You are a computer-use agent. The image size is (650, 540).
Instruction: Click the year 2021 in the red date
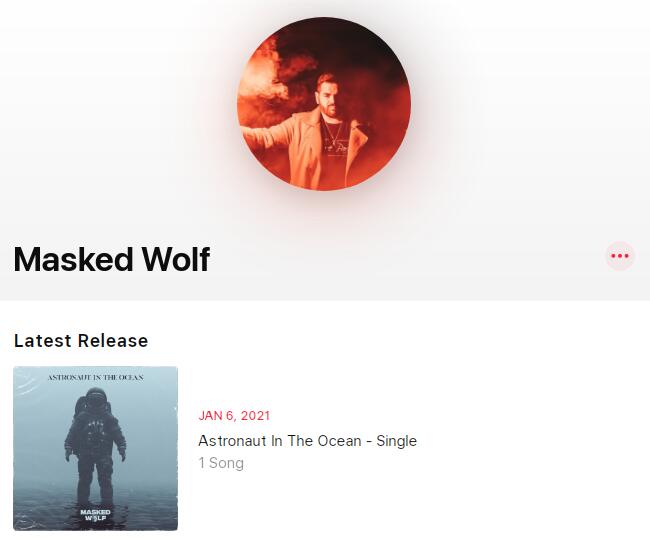pyautogui.click(x=255, y=416)
